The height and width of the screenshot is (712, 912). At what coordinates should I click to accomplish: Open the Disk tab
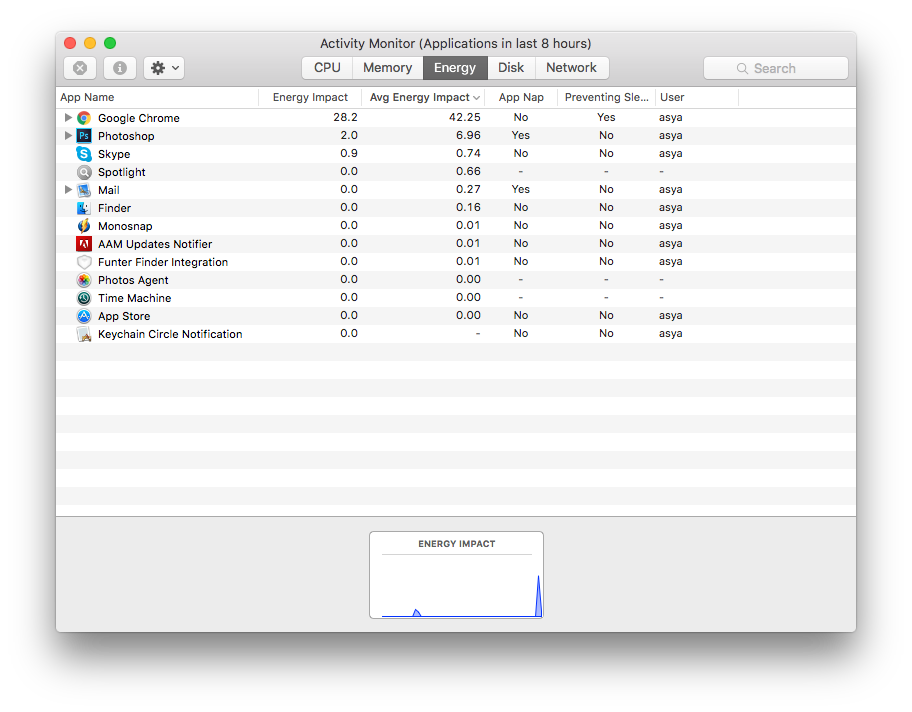511,68
